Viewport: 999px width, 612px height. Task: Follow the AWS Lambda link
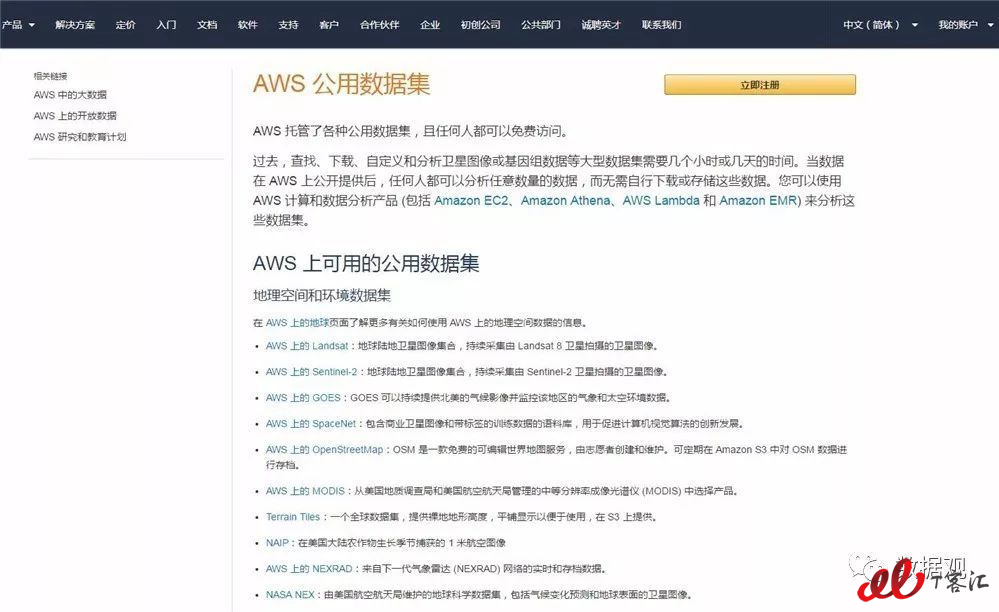(x=661, y=201)
